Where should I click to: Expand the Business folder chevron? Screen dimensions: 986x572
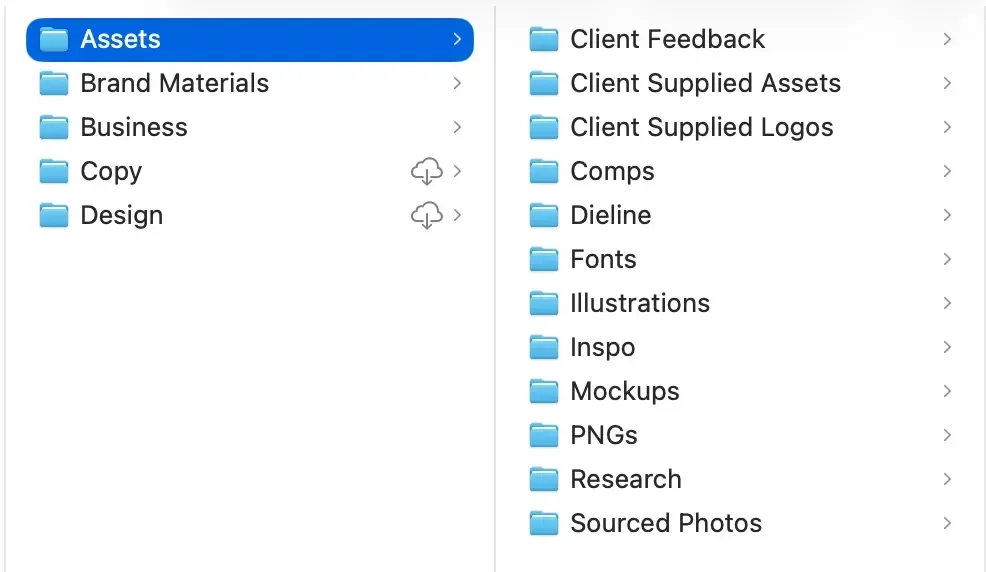pos(457,127)
